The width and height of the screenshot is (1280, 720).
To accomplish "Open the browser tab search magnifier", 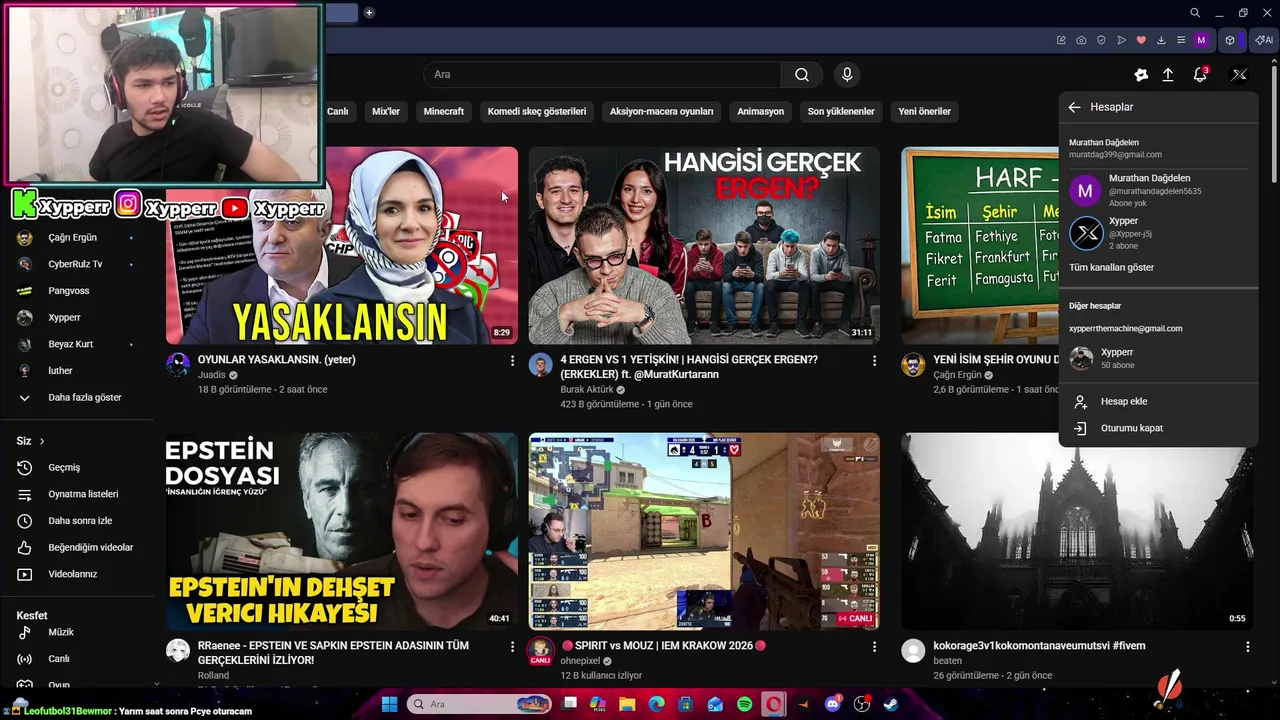I will 1195,13.
